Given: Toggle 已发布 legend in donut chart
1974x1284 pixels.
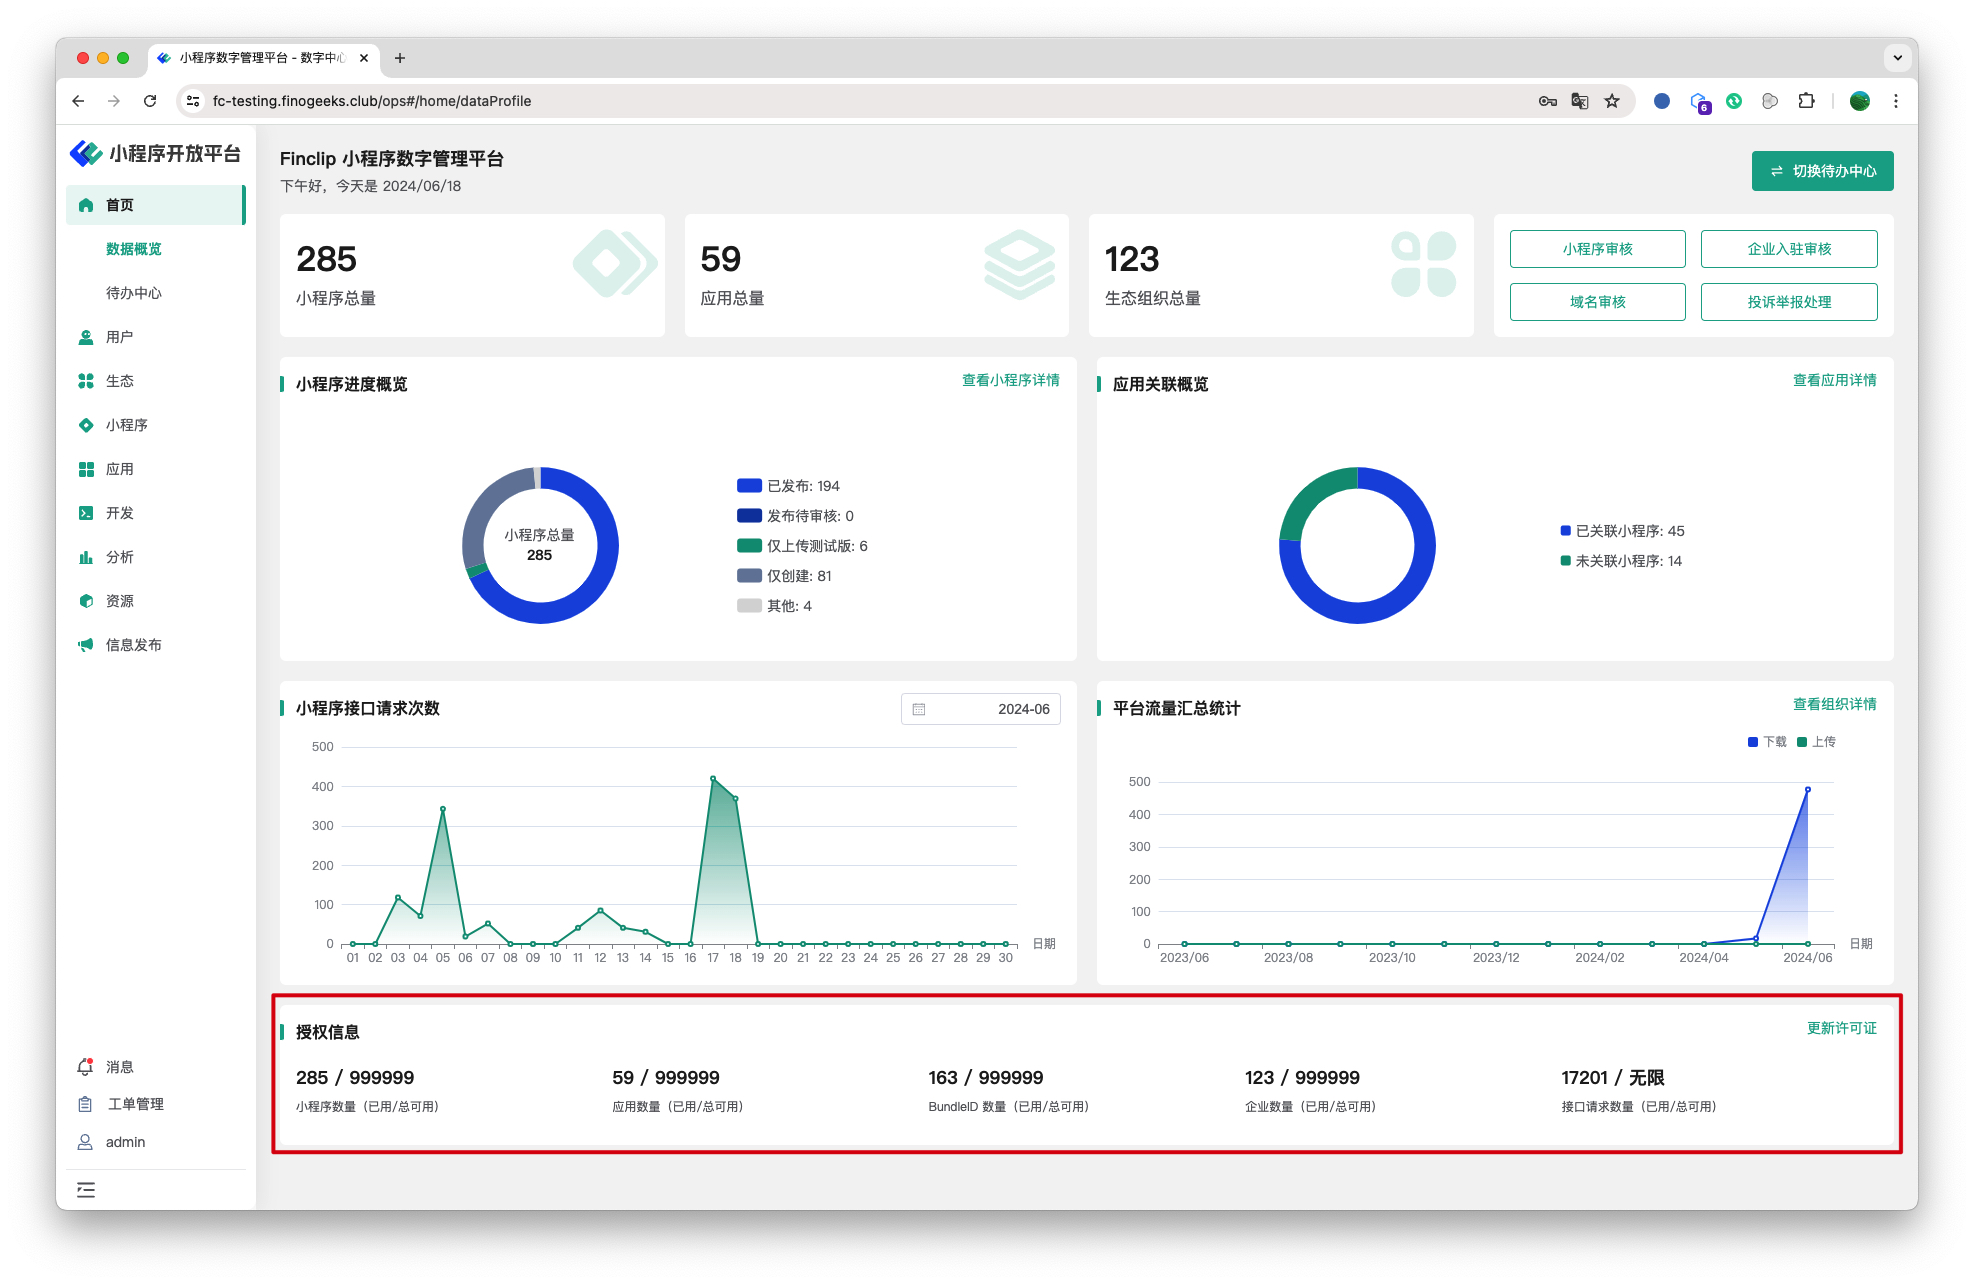Looking at the screenshot, I should click(788, 486).
